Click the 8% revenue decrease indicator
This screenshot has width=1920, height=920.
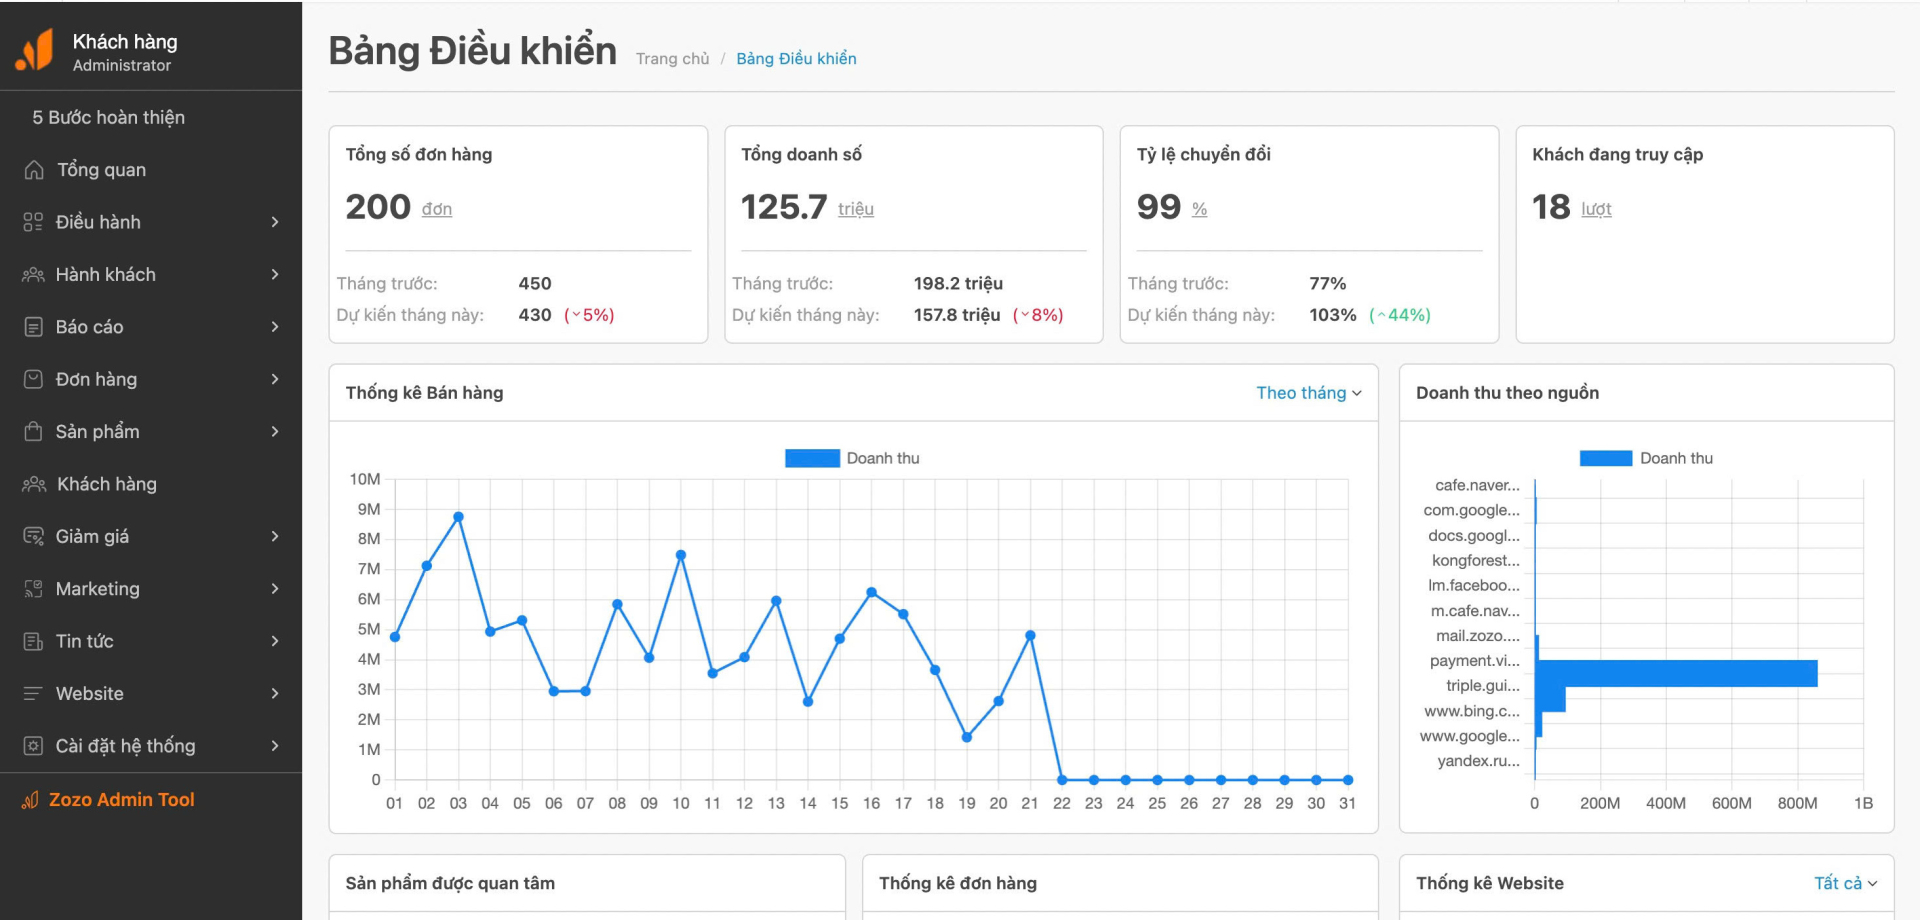tap(1038, 315)
